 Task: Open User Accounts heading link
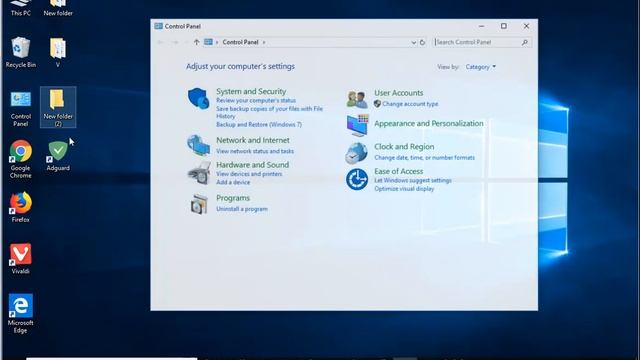click(x=398, y=93)
